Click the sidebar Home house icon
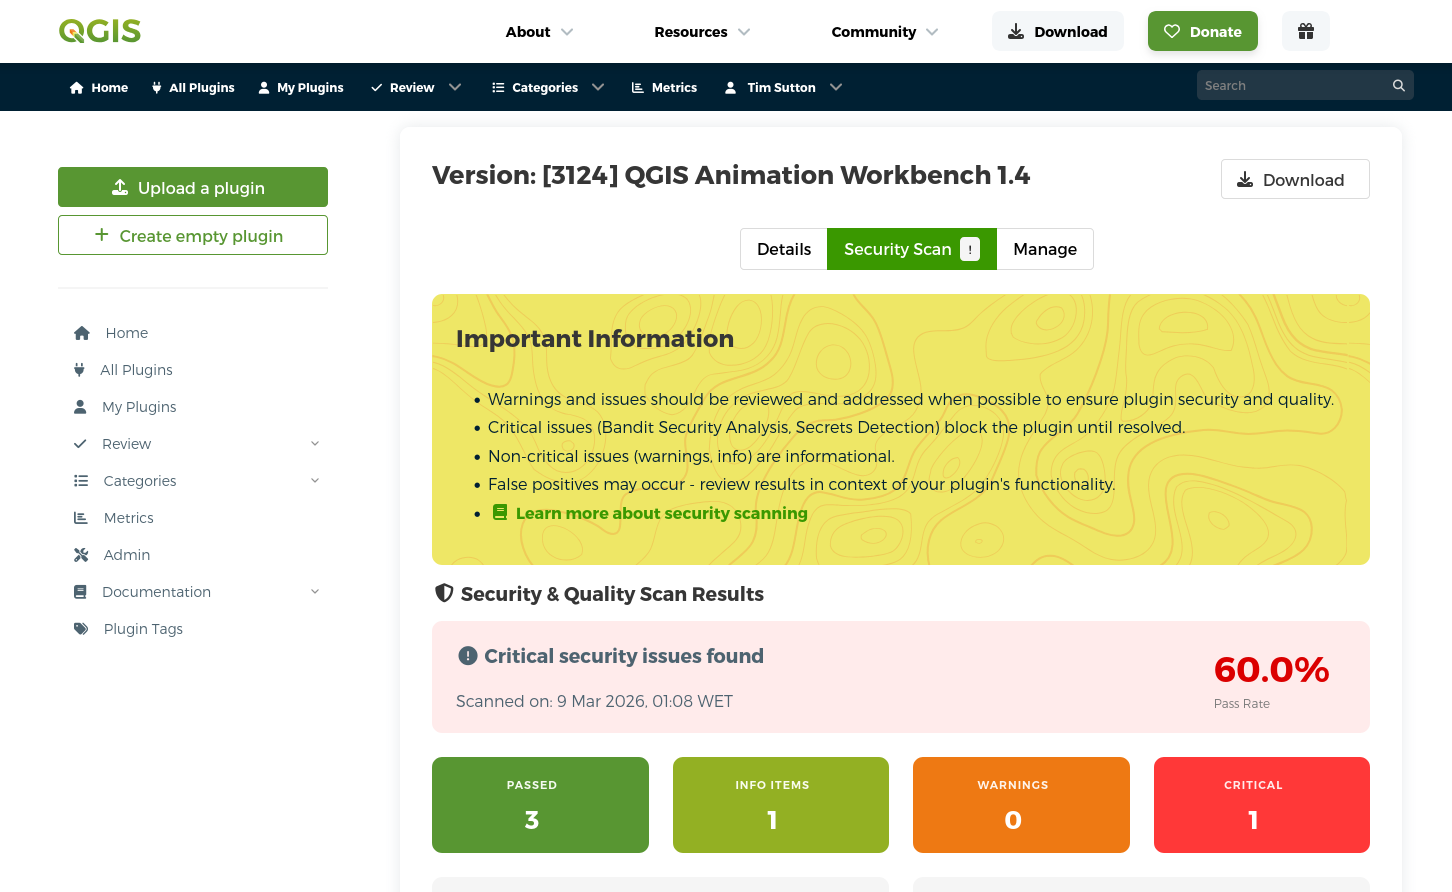Screen dimensions: 1452x892 point(82,333)
